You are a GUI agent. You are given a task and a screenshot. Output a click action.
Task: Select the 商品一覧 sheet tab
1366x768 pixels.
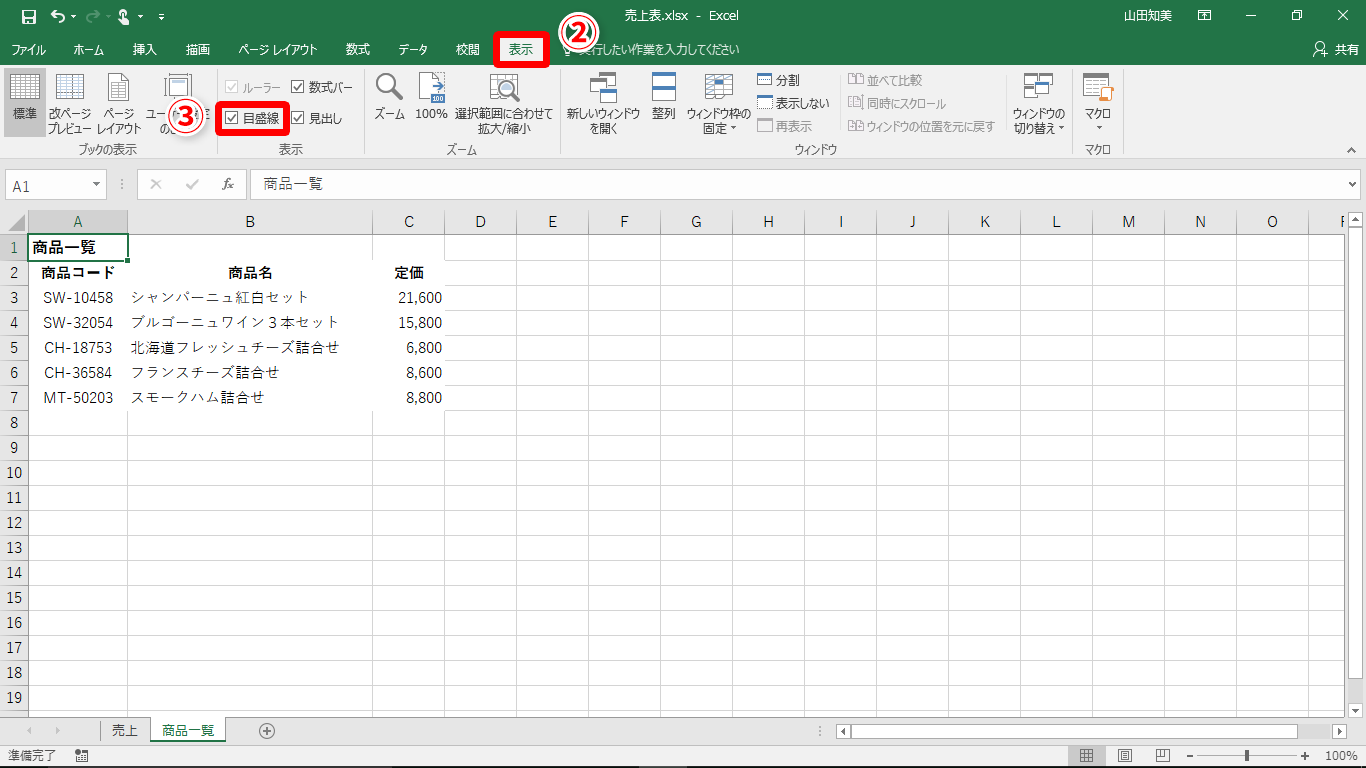point(188,731)
